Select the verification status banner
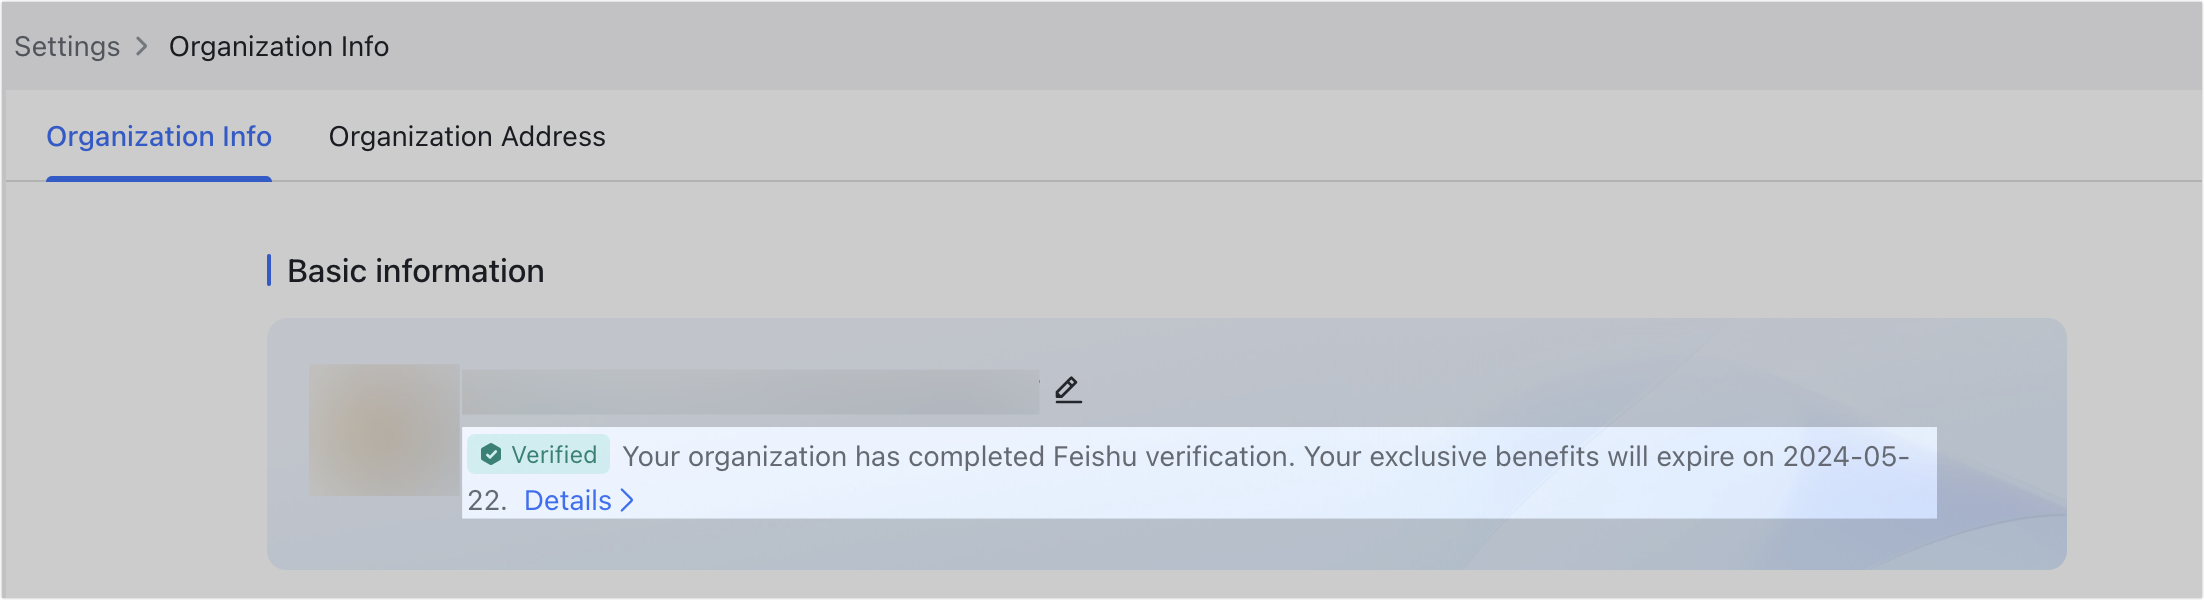 [1200, 472]
